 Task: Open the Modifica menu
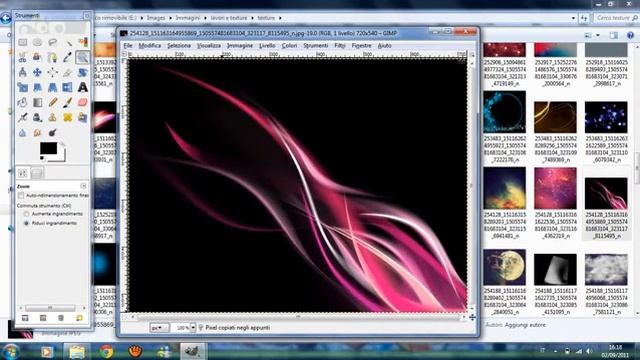[x=150, y=46]
